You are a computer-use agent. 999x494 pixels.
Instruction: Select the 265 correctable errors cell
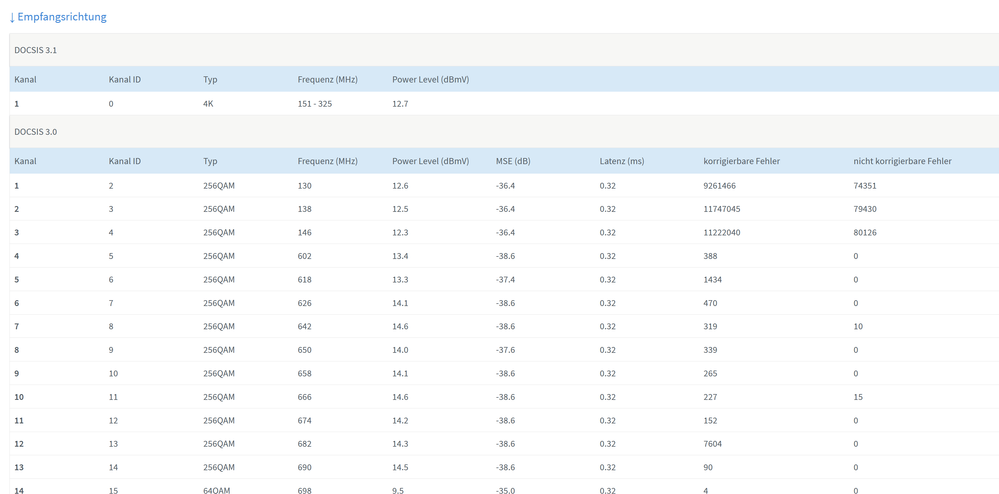(710, 374)
